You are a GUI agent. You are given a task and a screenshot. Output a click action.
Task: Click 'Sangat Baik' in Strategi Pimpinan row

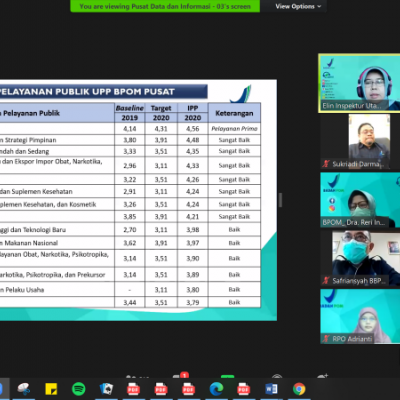234,140
